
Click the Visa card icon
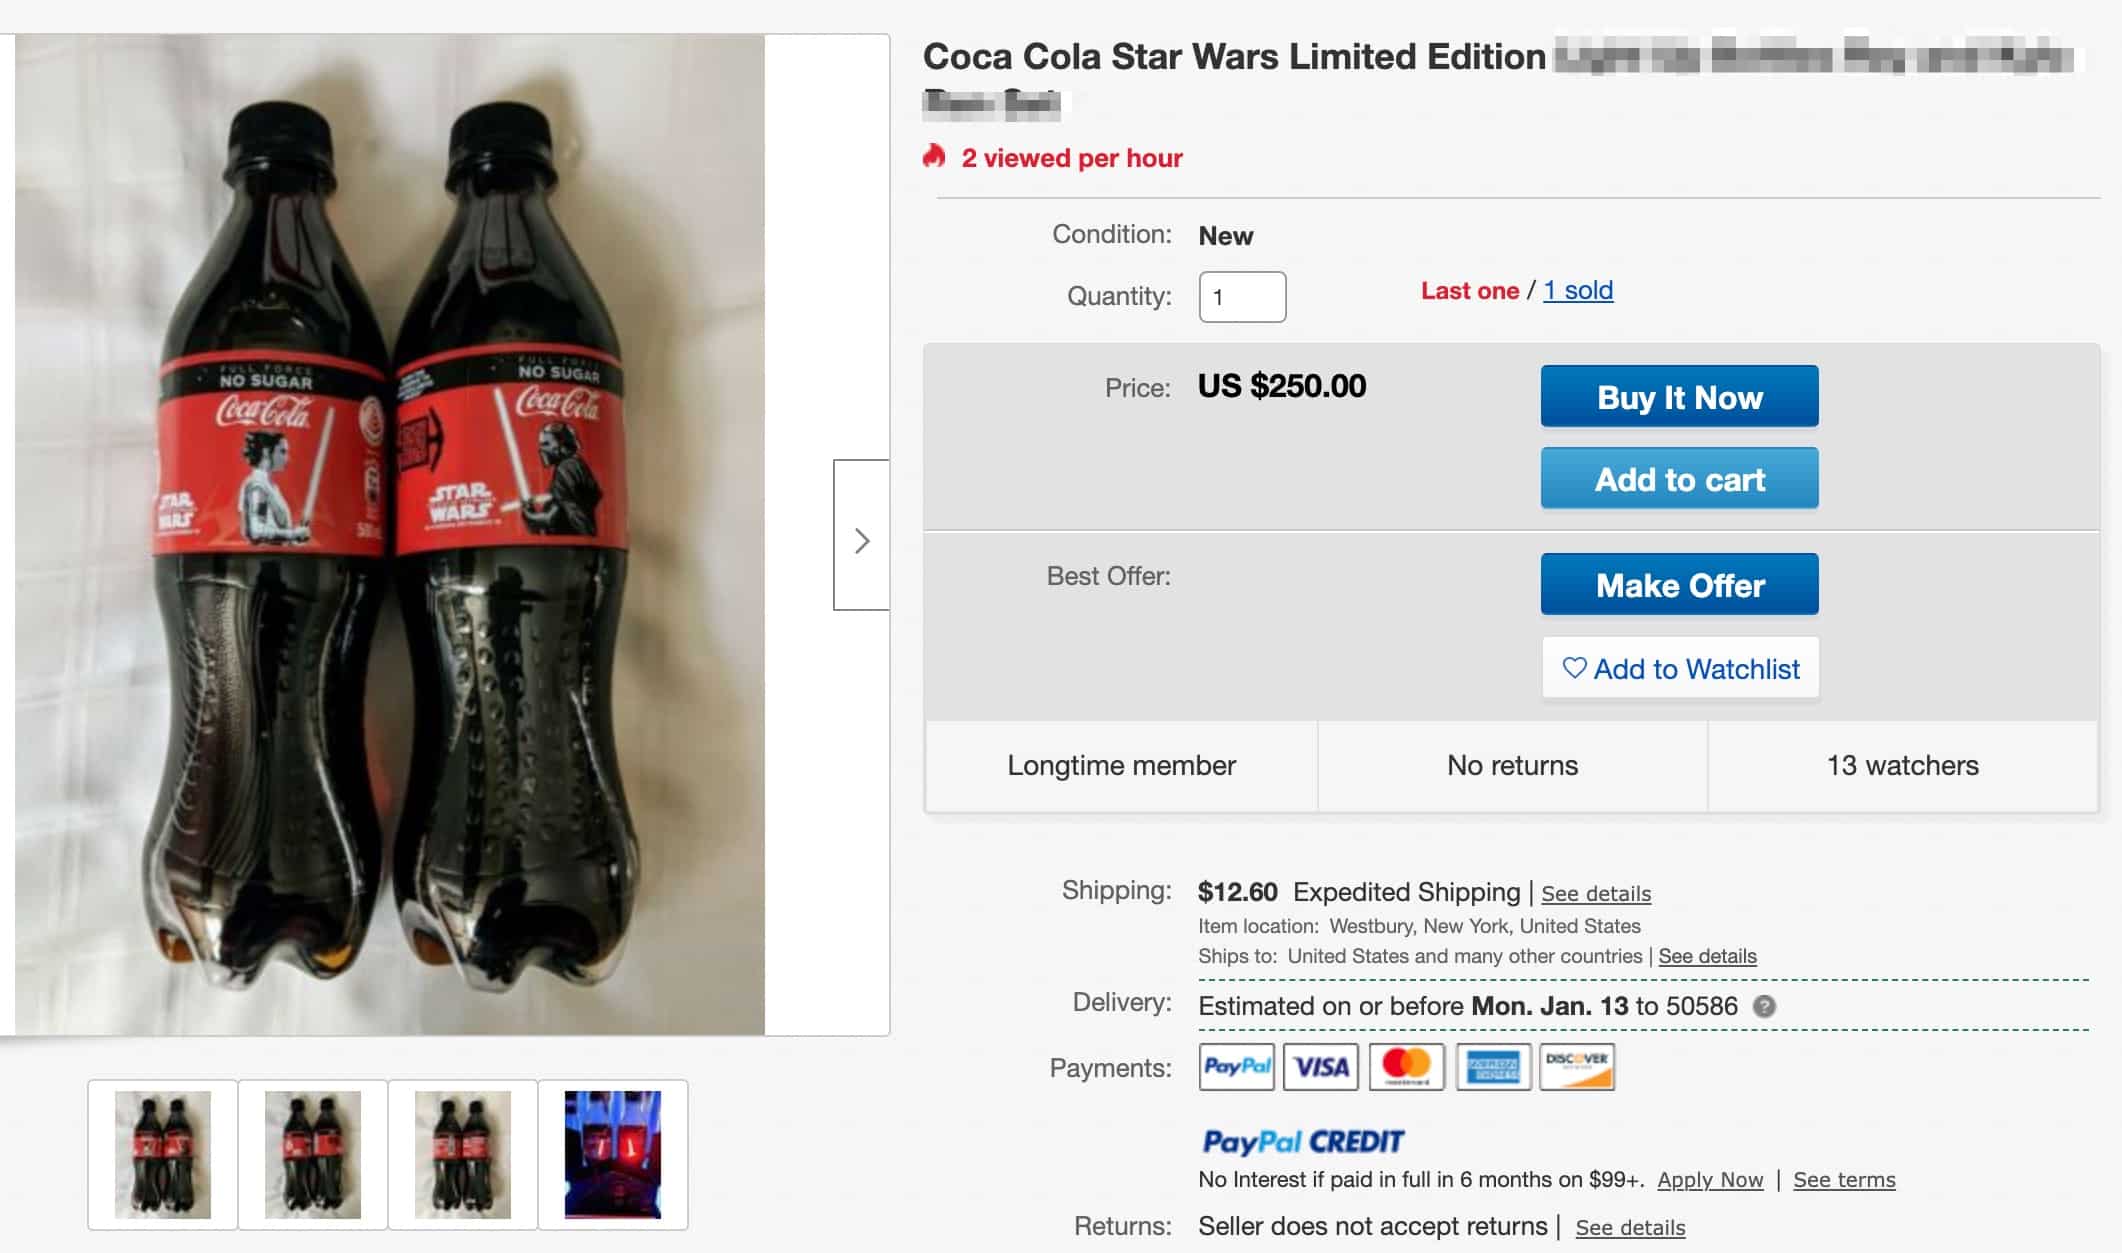click(x=1321, y=1067)
